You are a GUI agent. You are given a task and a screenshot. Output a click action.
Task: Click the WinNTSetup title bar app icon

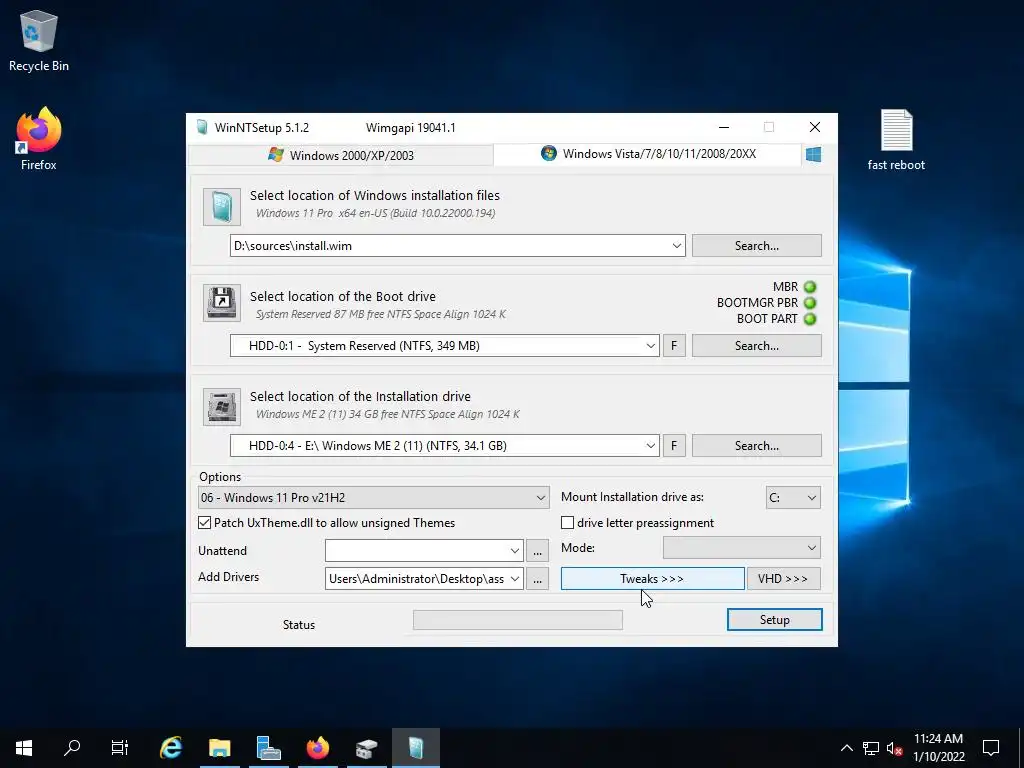[x=202, y=127]
